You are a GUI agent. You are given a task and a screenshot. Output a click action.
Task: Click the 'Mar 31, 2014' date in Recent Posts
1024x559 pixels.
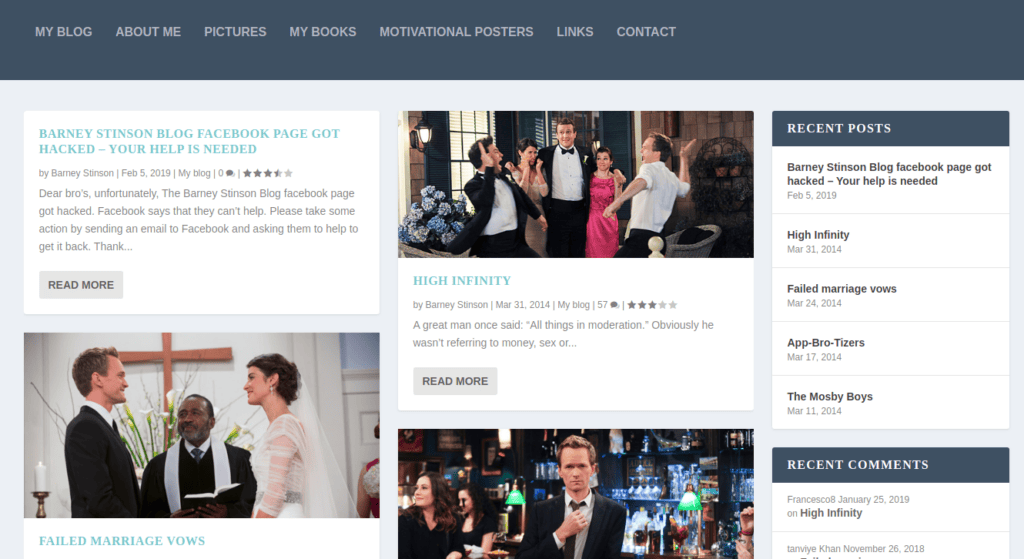point(814,249)
